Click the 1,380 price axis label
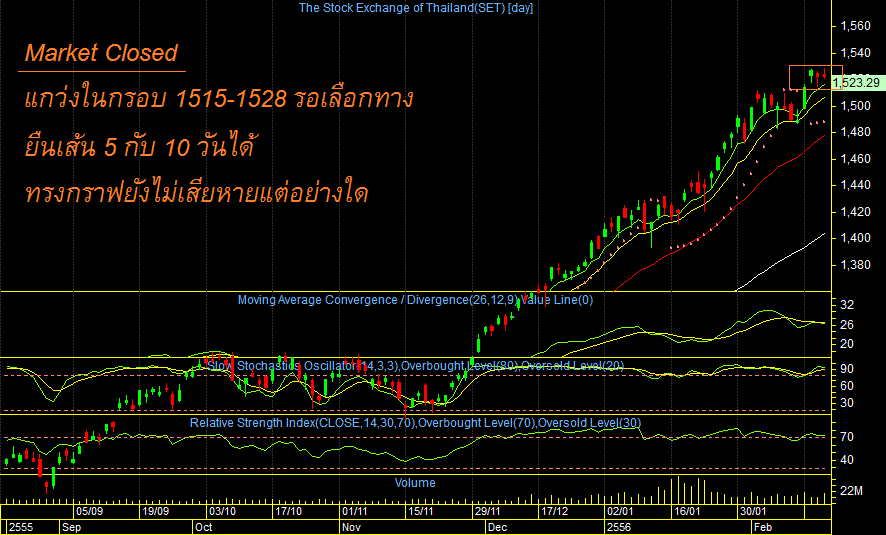Viewport: 886px width, 535px height. coord(855,265)
